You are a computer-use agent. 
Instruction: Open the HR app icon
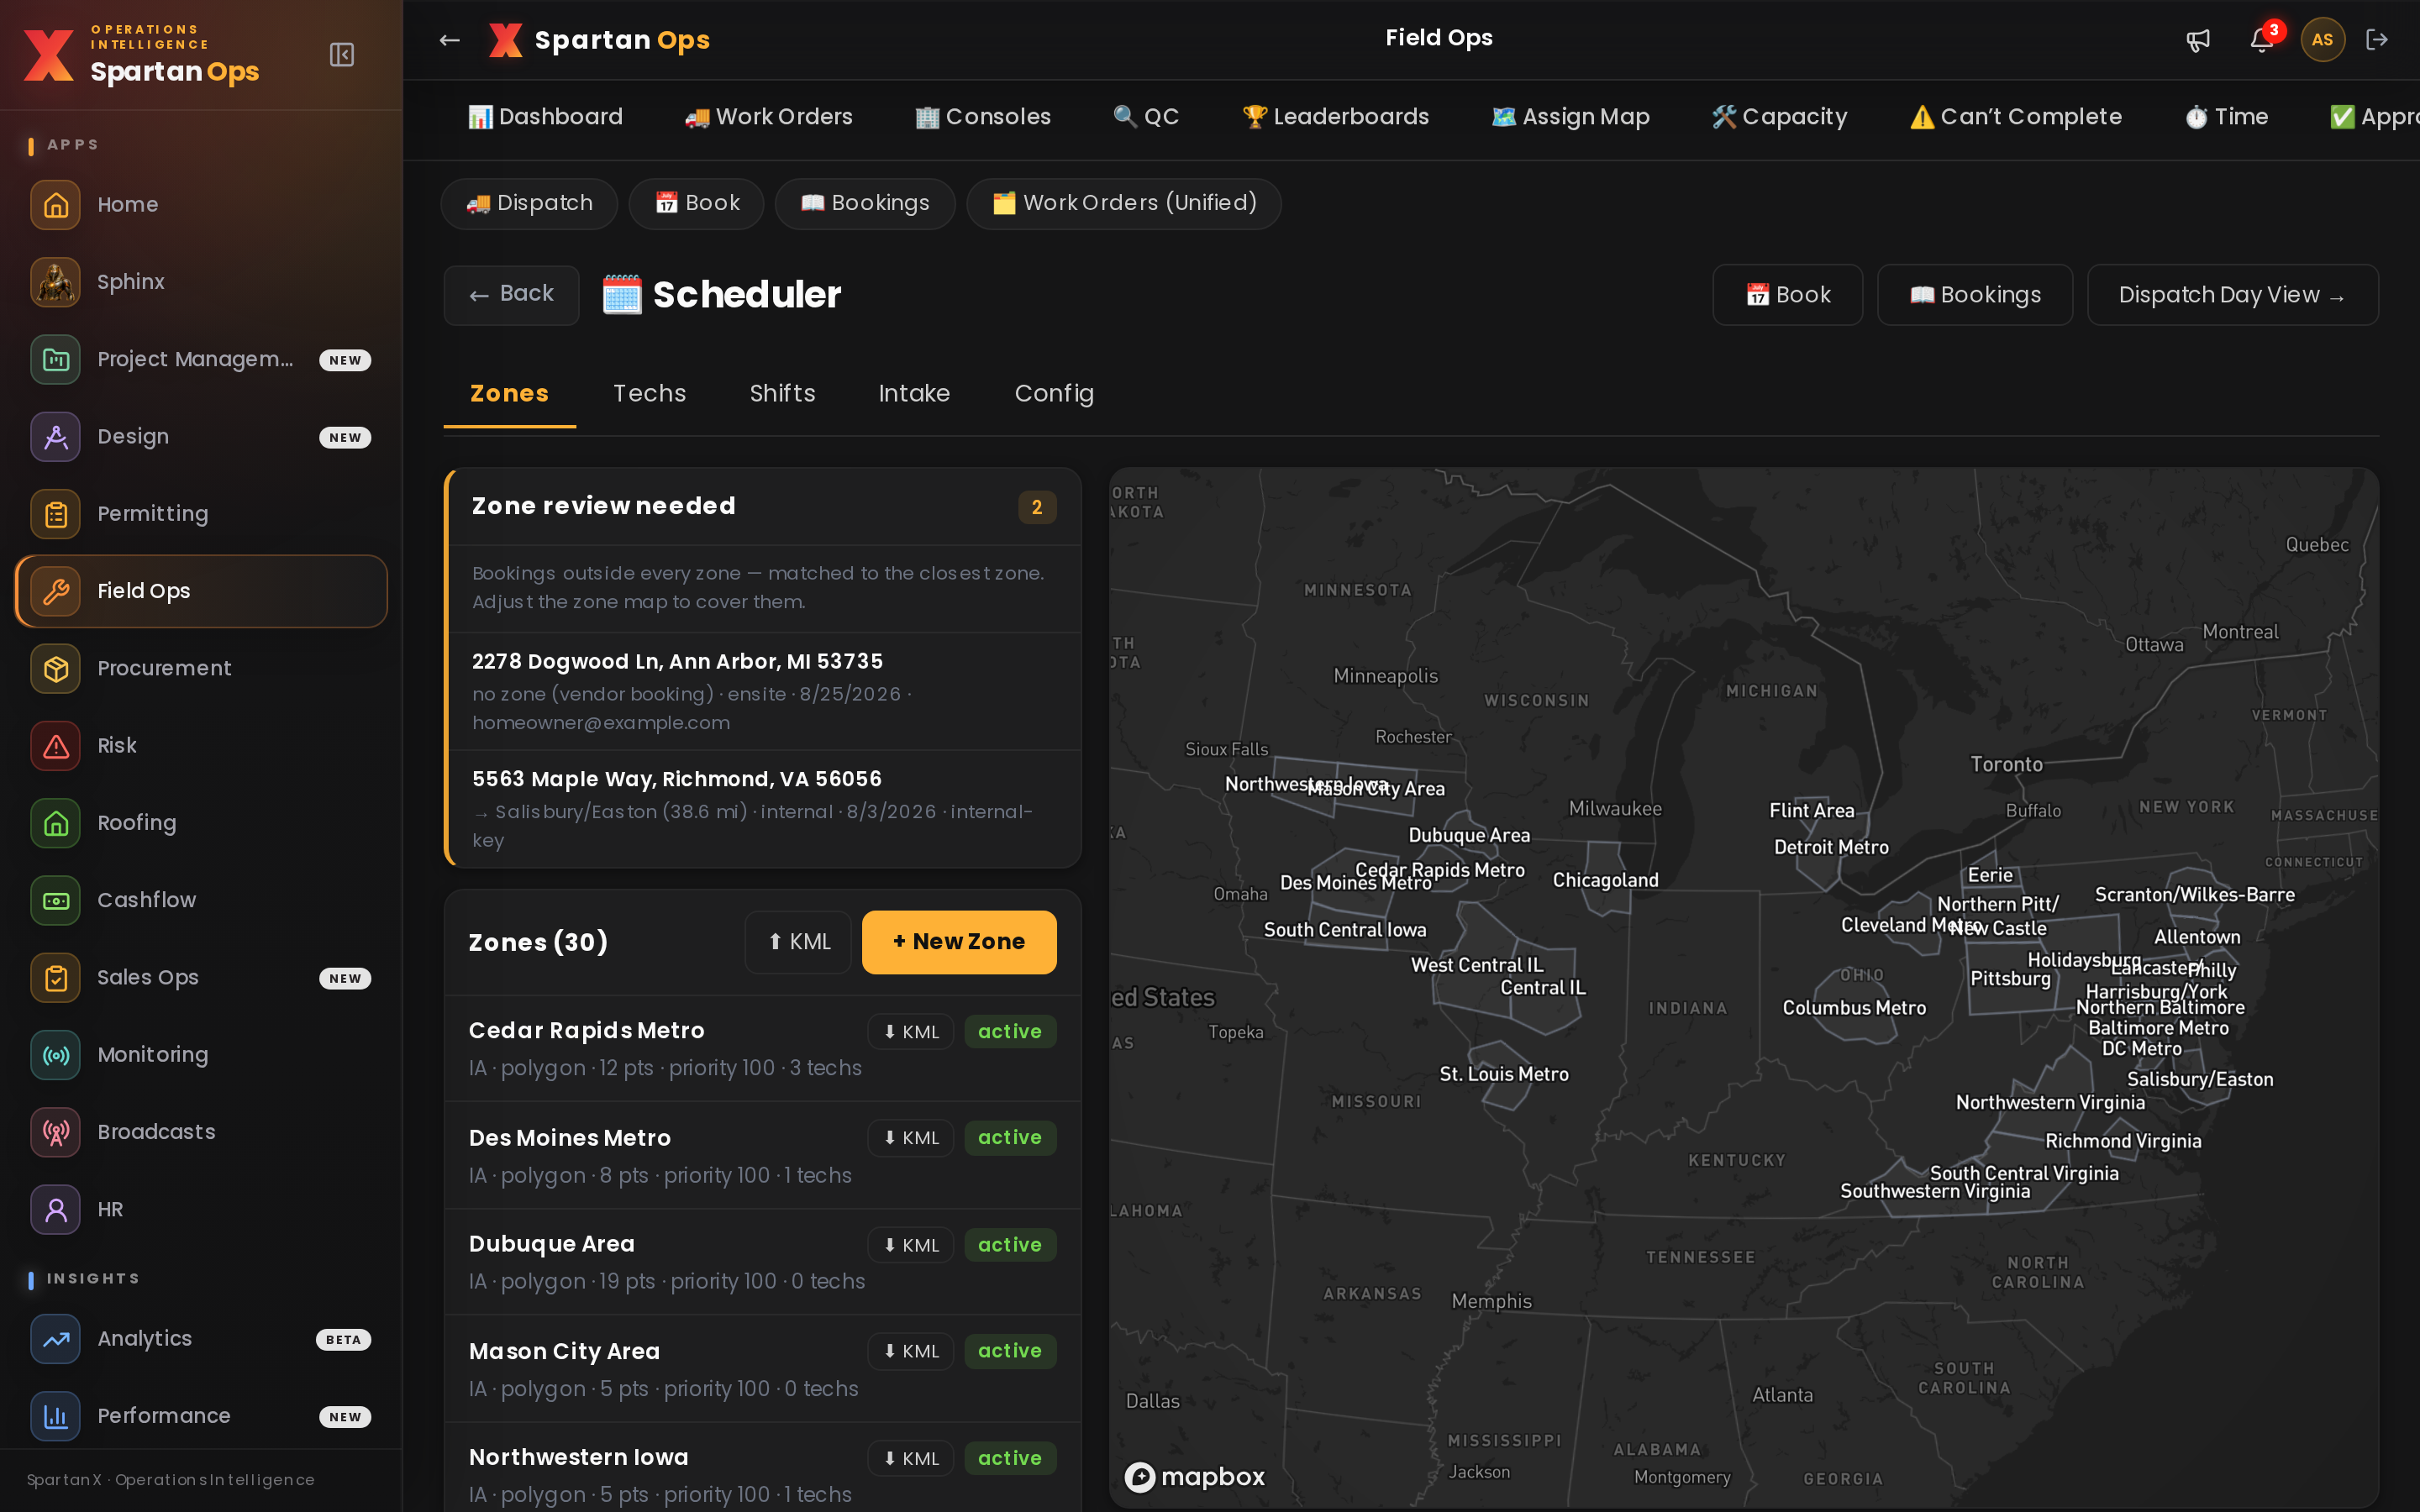coord(56,1210)
